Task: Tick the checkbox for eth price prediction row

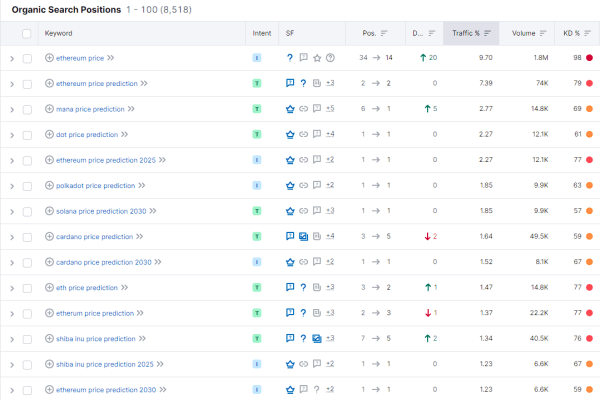Action: click(x=27, y=287)
